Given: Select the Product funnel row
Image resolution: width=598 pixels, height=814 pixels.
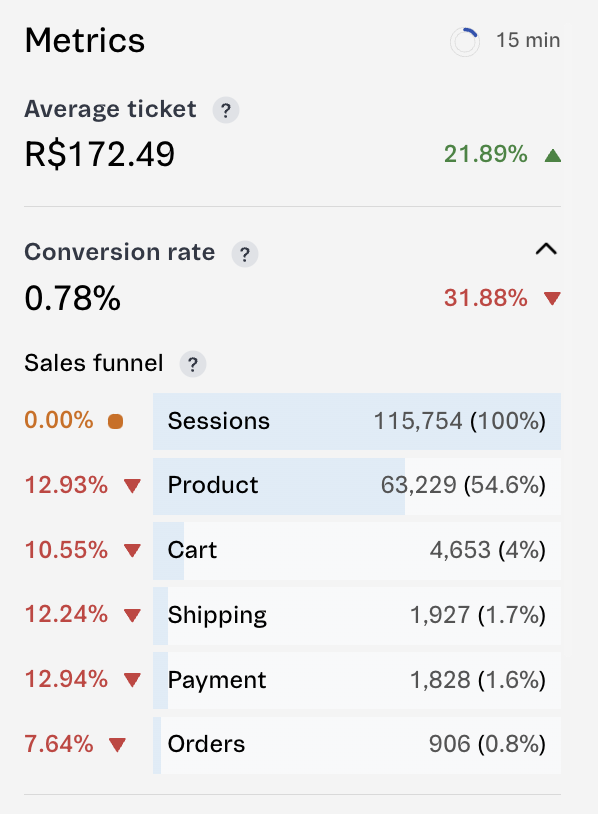Looking at the screenshot, I should coord(357,486).
